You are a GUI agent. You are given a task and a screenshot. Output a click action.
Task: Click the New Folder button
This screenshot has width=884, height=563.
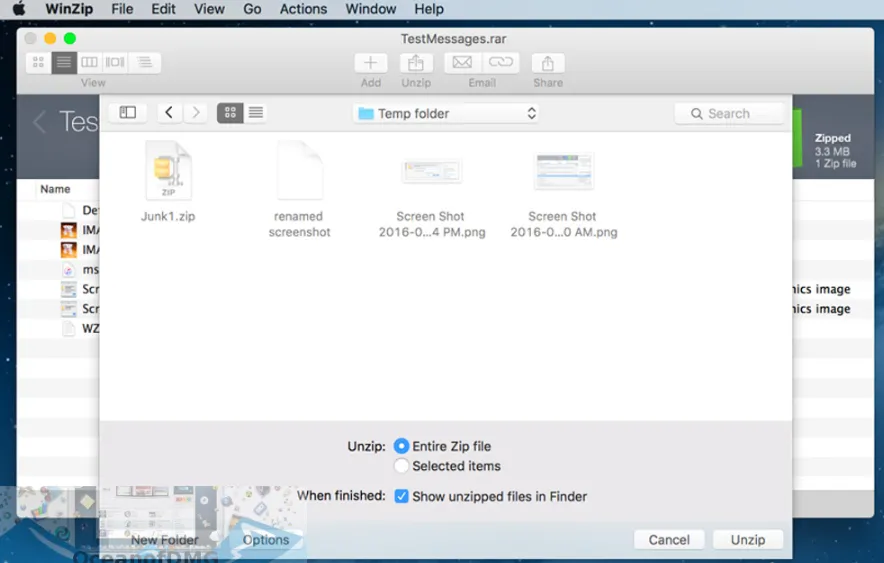point(165,540)
